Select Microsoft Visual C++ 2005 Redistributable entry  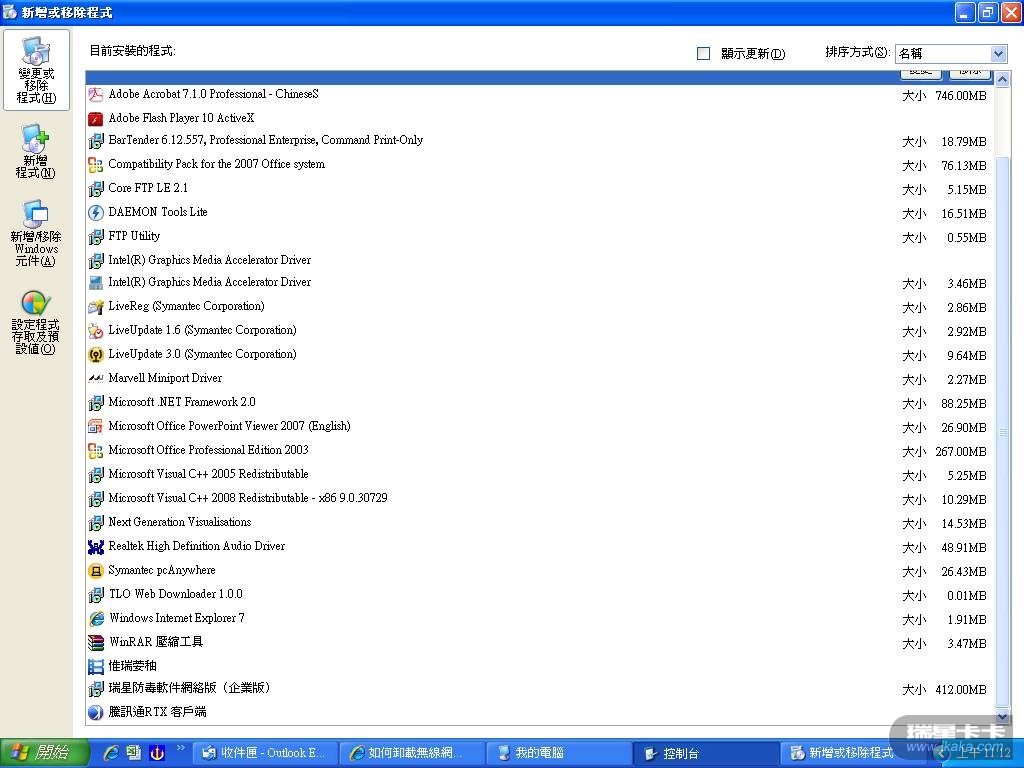539,475
